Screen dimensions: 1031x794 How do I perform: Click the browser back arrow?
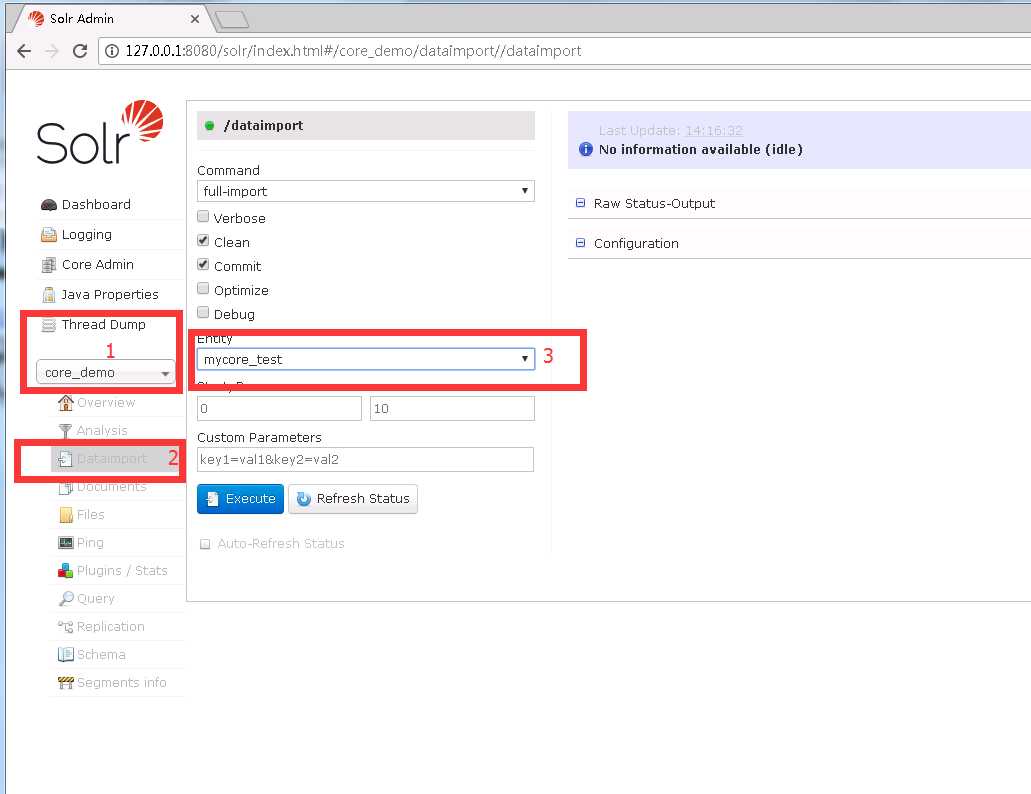(x=24, y=51)
